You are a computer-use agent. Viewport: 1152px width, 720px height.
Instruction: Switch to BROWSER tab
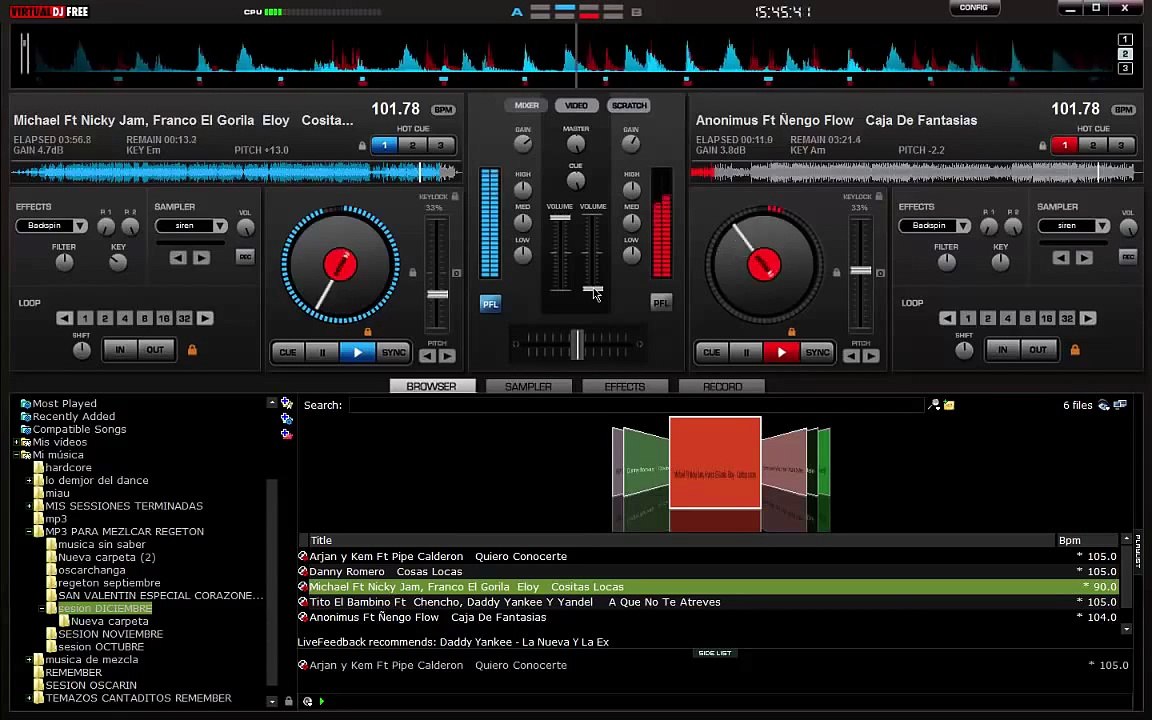(x=432, y=386)
